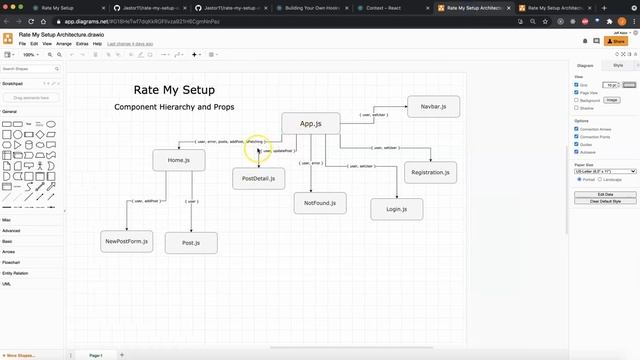Select the triangle shape in General palette
640x360 pixels.
18,145
